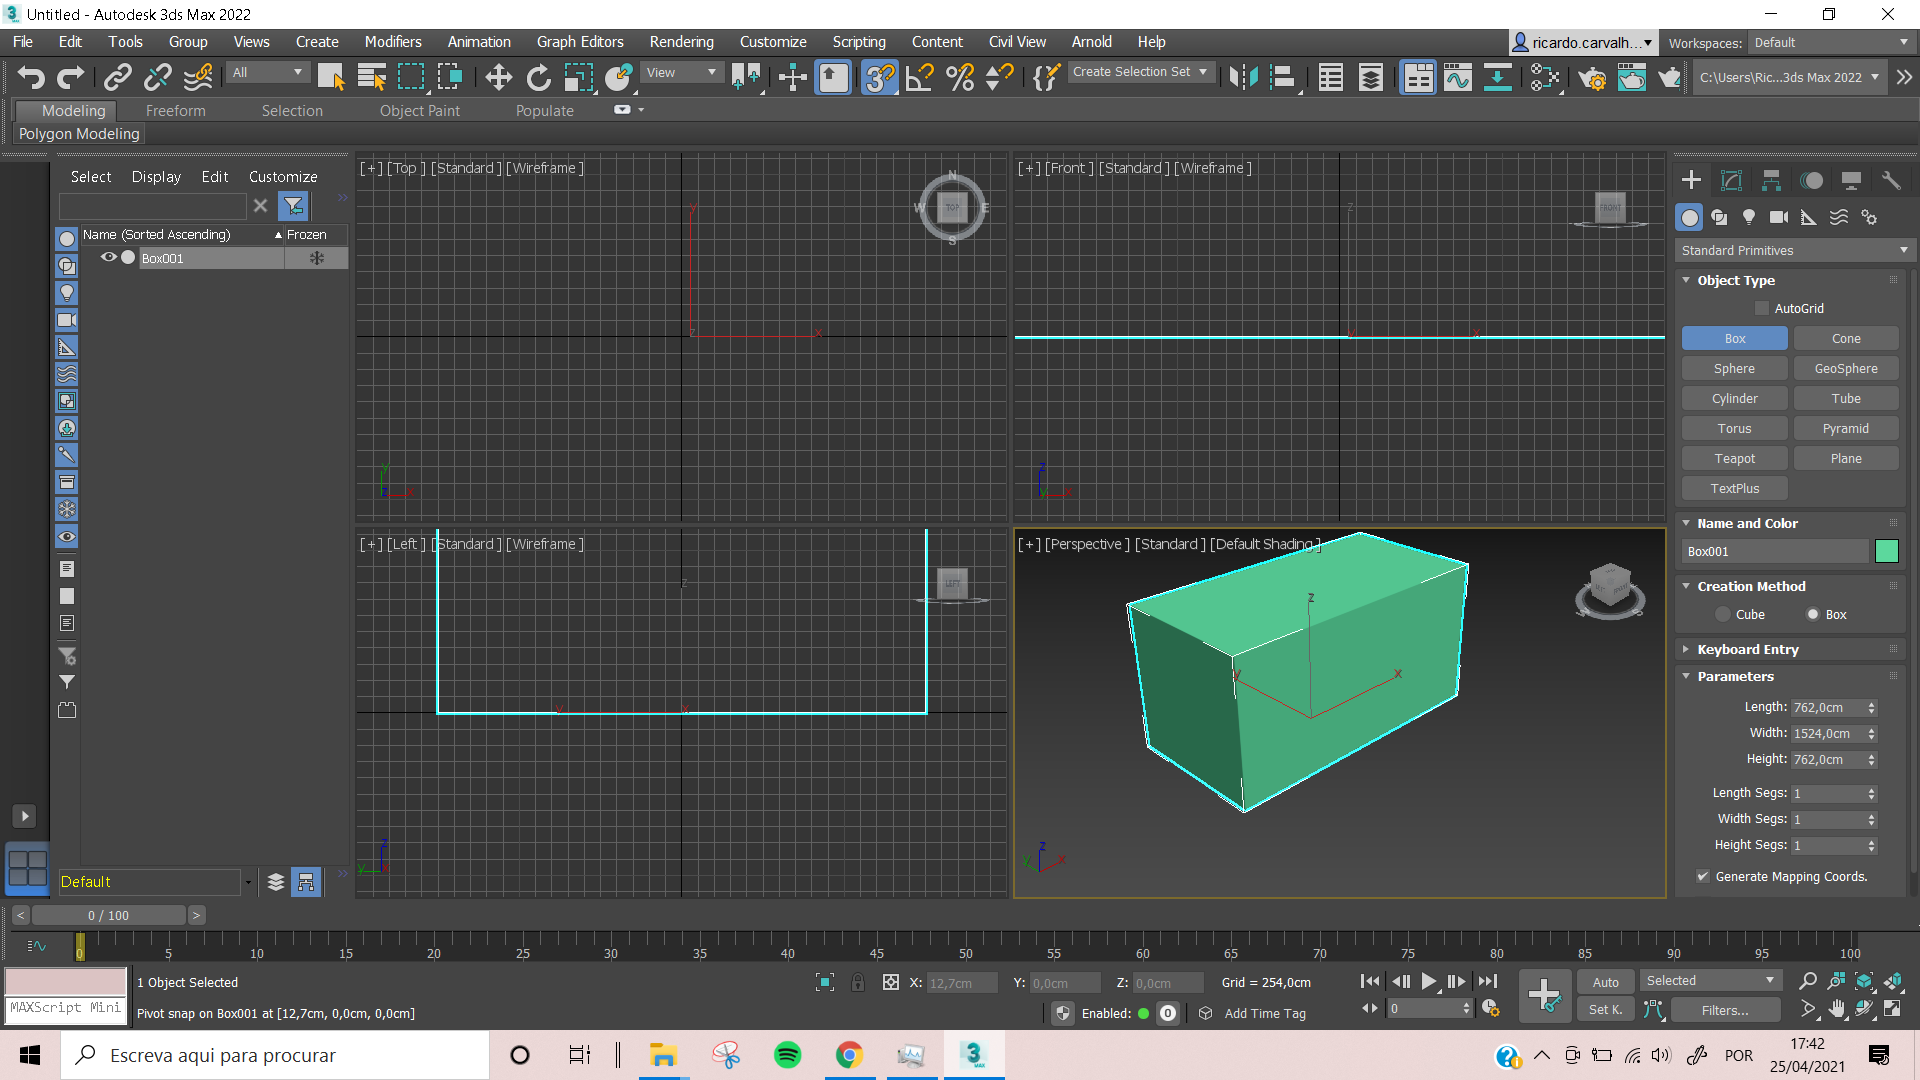
Task: Open the Material Editor icon
Action: tap(1545, 77)
